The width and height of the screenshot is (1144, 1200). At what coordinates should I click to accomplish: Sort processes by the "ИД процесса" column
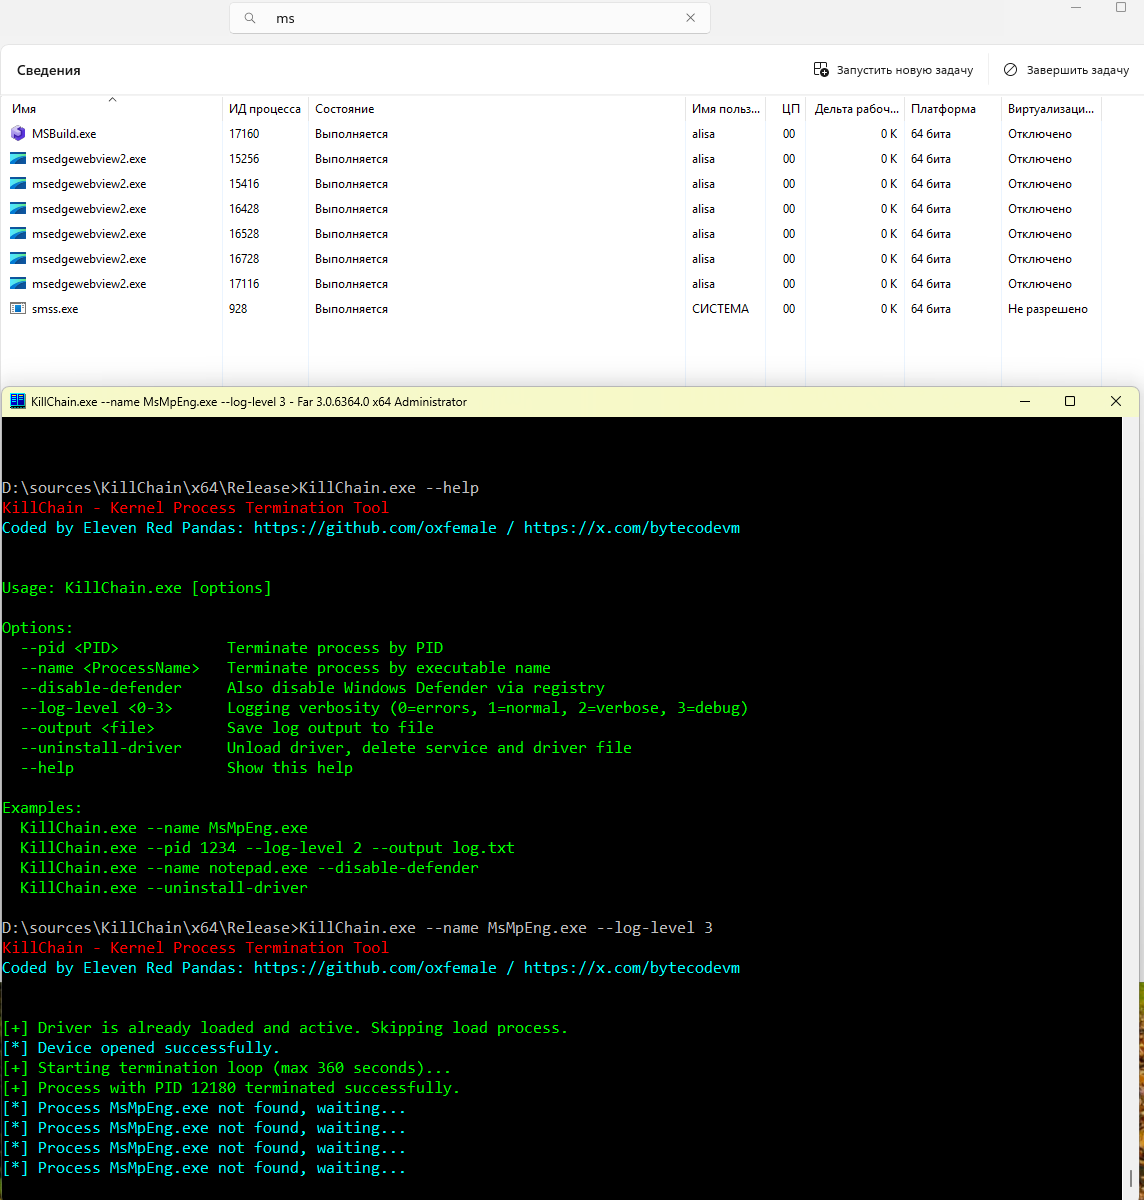(264, 109)
